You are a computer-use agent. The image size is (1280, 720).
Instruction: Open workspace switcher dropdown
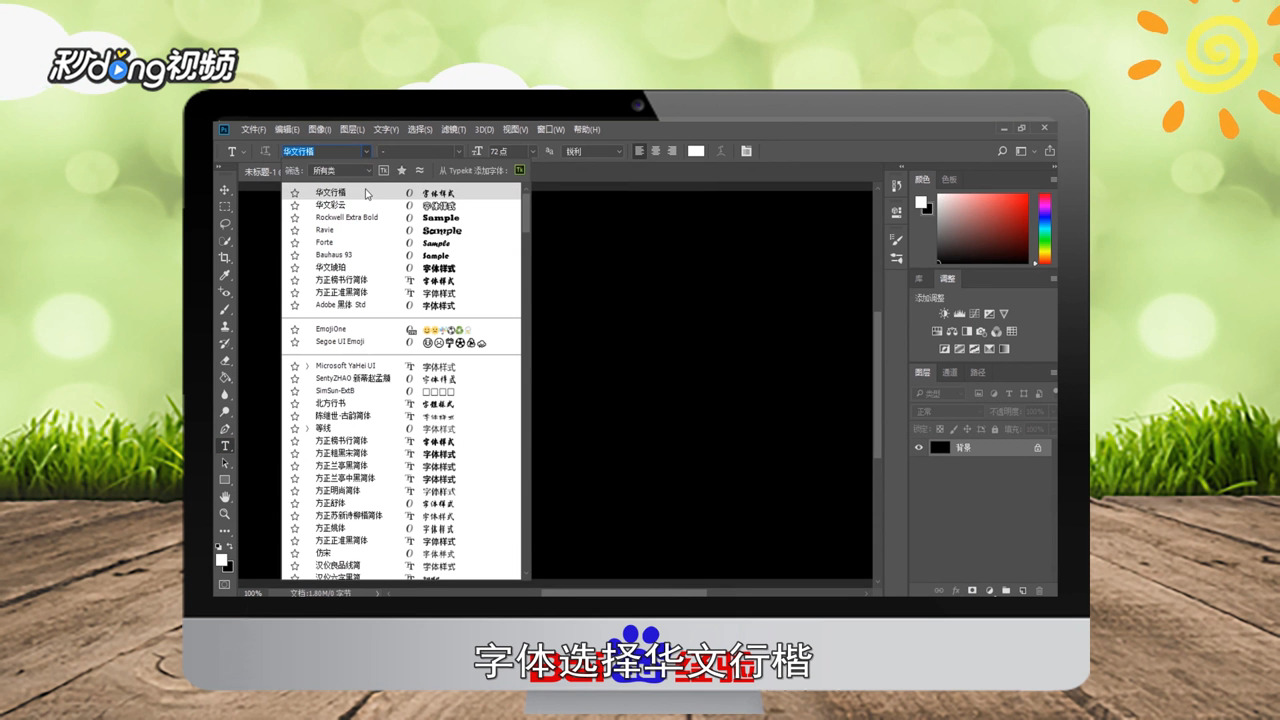coord(1024,151)
